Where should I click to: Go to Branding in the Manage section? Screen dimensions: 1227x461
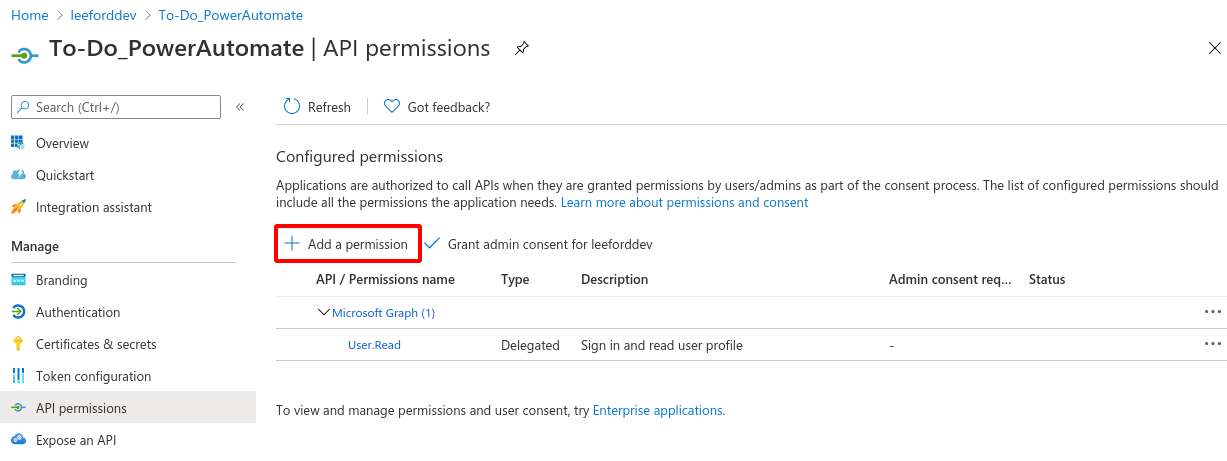(62, 280)
